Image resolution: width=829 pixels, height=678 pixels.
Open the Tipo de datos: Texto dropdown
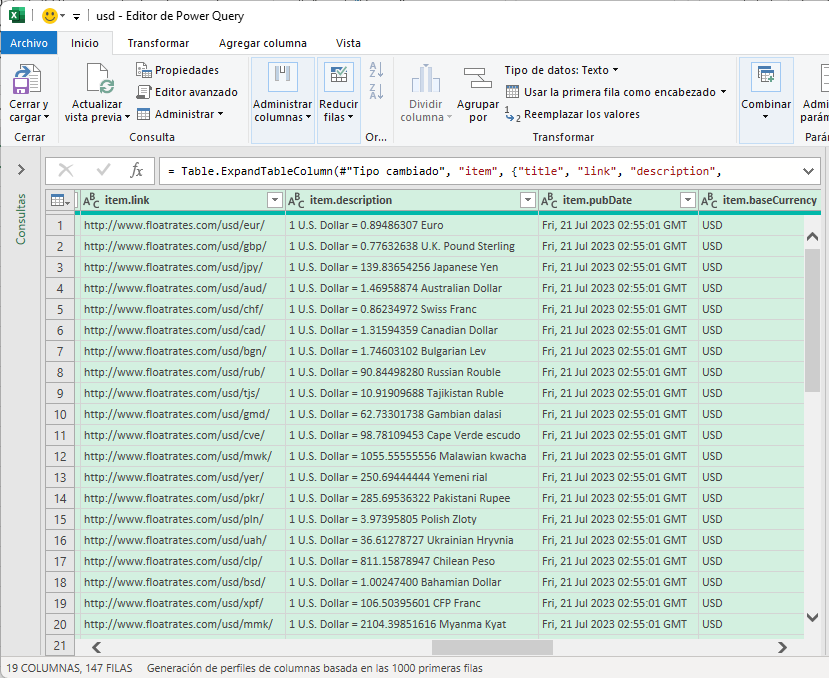coord(561,70)
